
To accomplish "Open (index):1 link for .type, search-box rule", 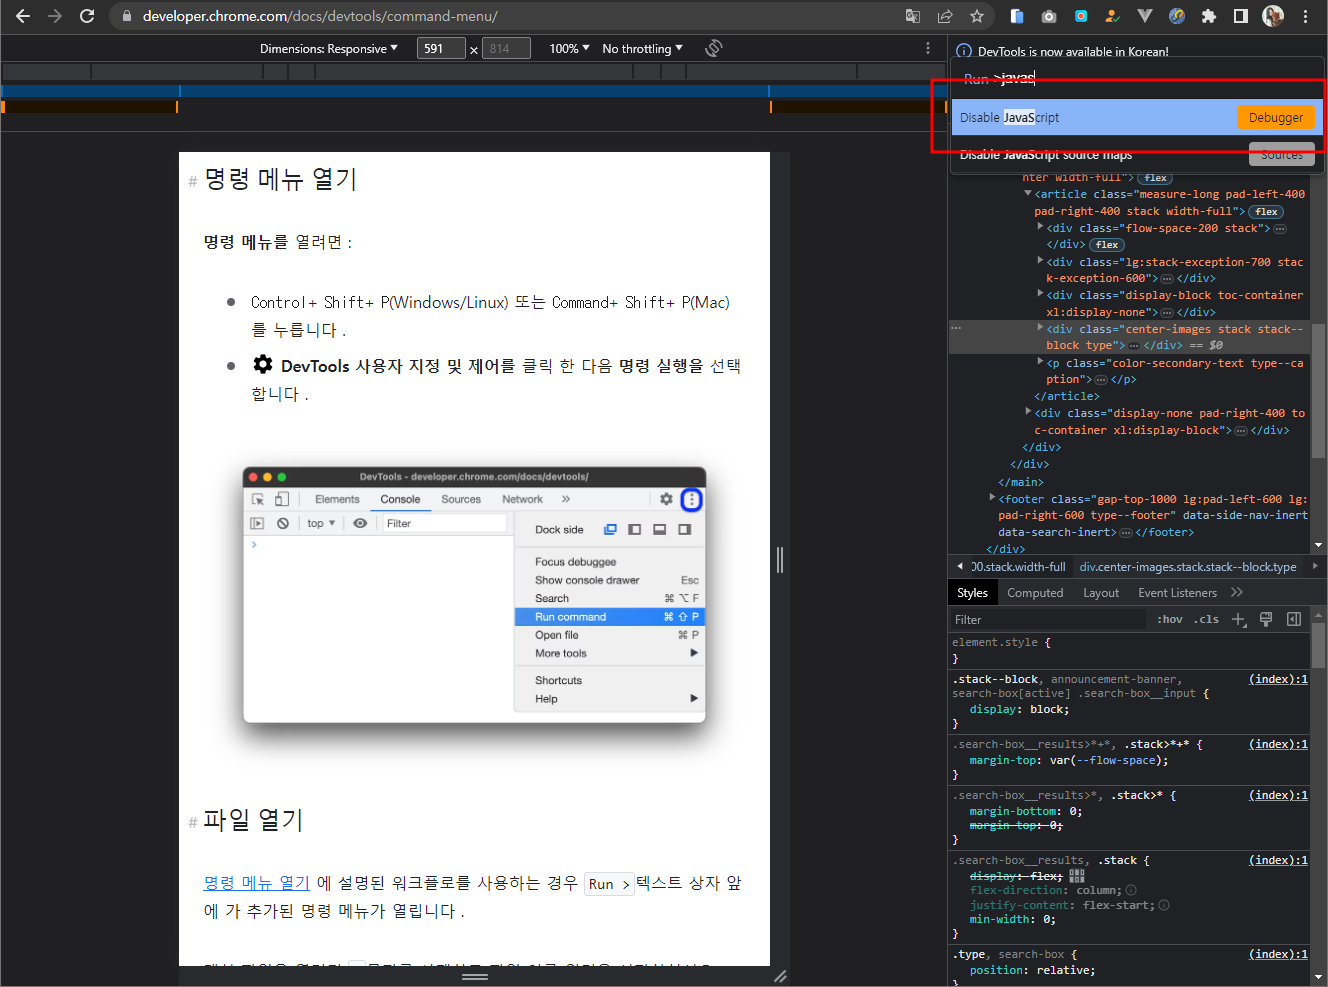I will pyautogui.click(x=1278, y=954).
